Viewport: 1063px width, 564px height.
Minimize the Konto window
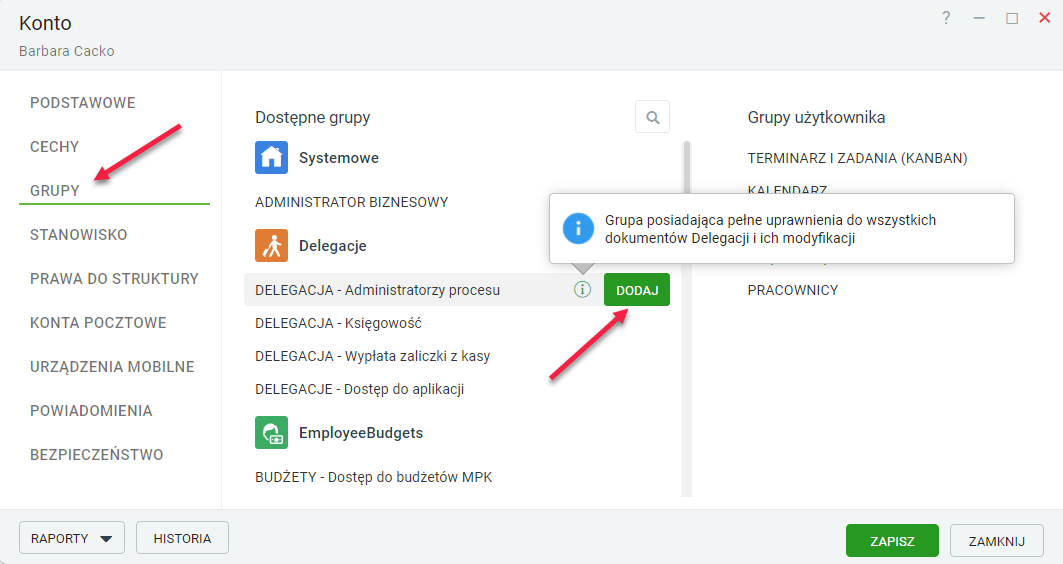click(979, 18)
